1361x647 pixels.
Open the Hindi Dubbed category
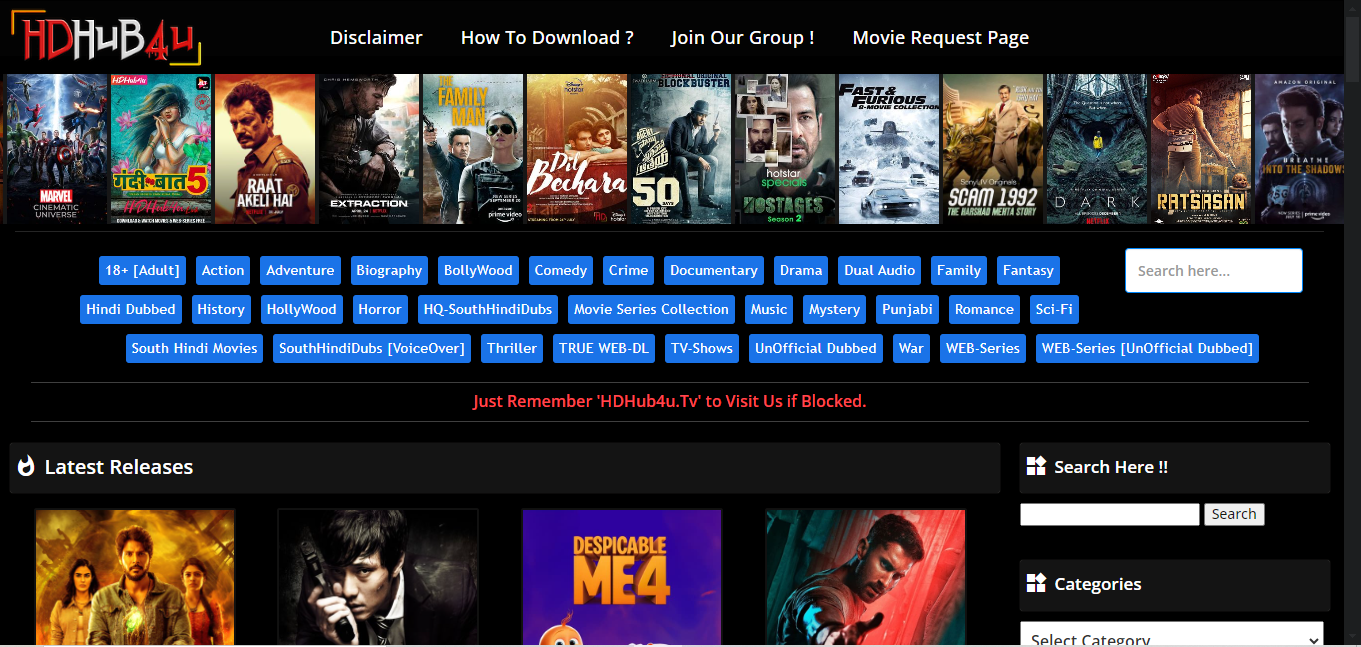[x=131, y=309]
